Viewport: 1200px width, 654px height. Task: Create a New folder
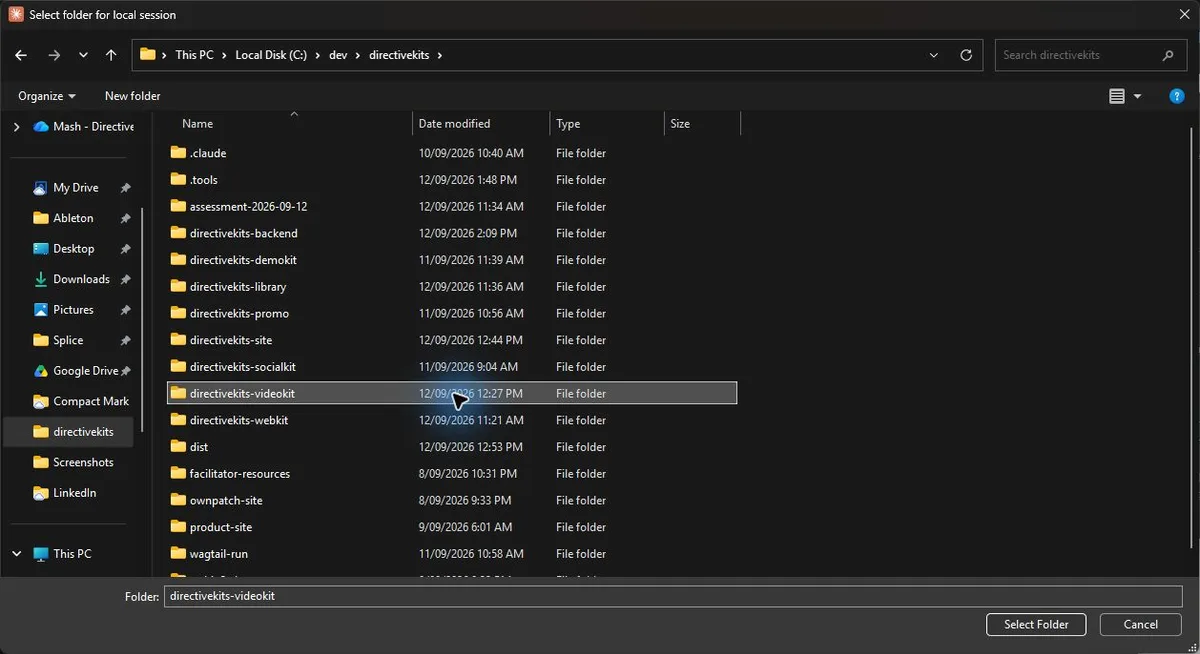pos(132,96)
